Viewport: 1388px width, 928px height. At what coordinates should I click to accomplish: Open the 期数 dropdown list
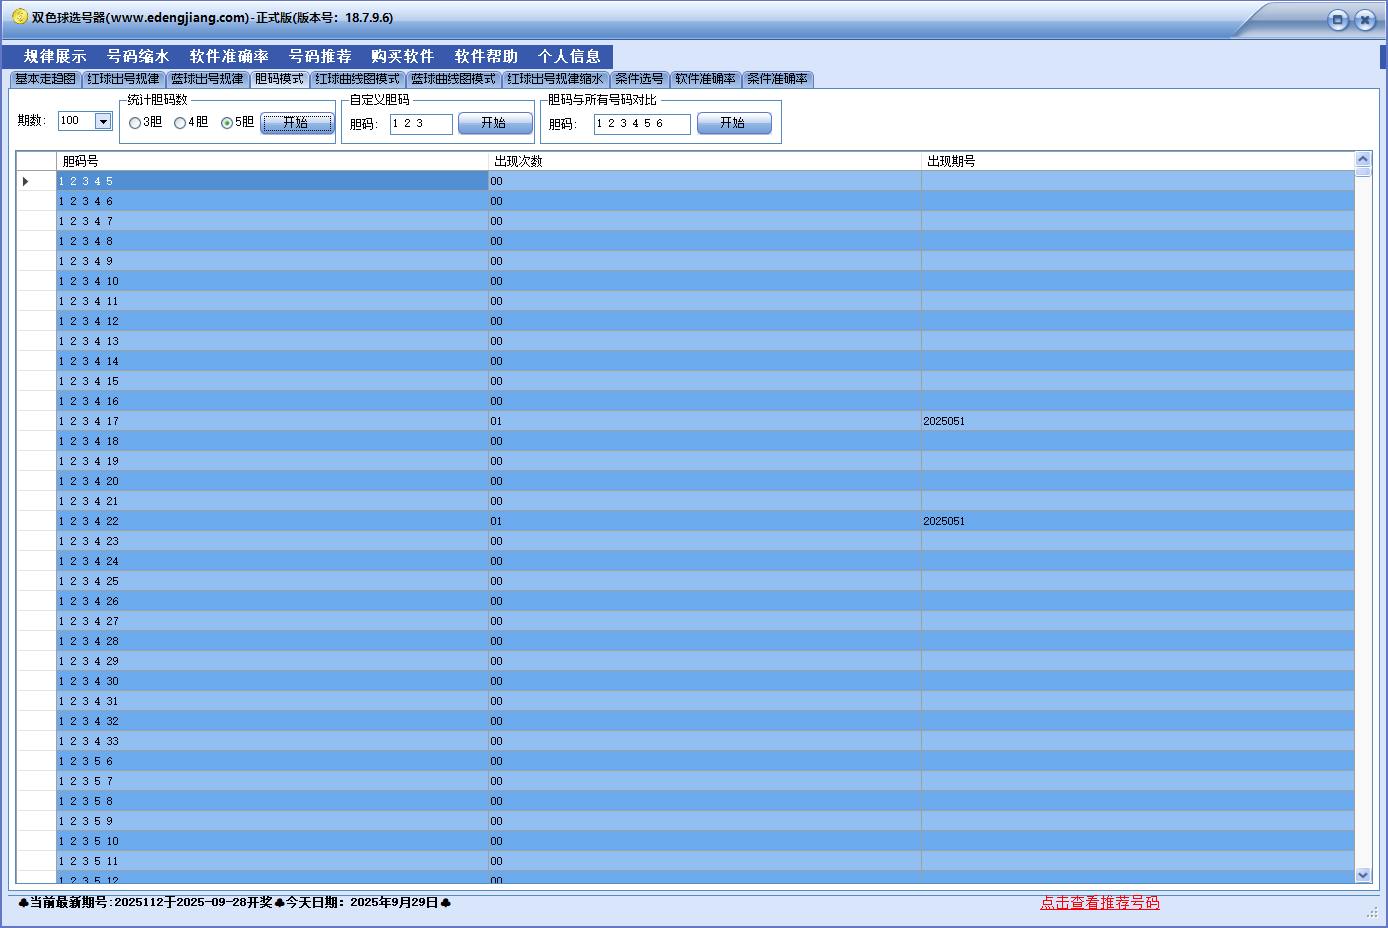click(x=103, y=121)
